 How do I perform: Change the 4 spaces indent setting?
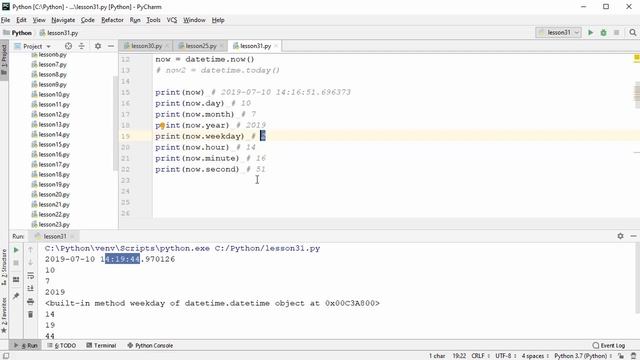point(535,356)
